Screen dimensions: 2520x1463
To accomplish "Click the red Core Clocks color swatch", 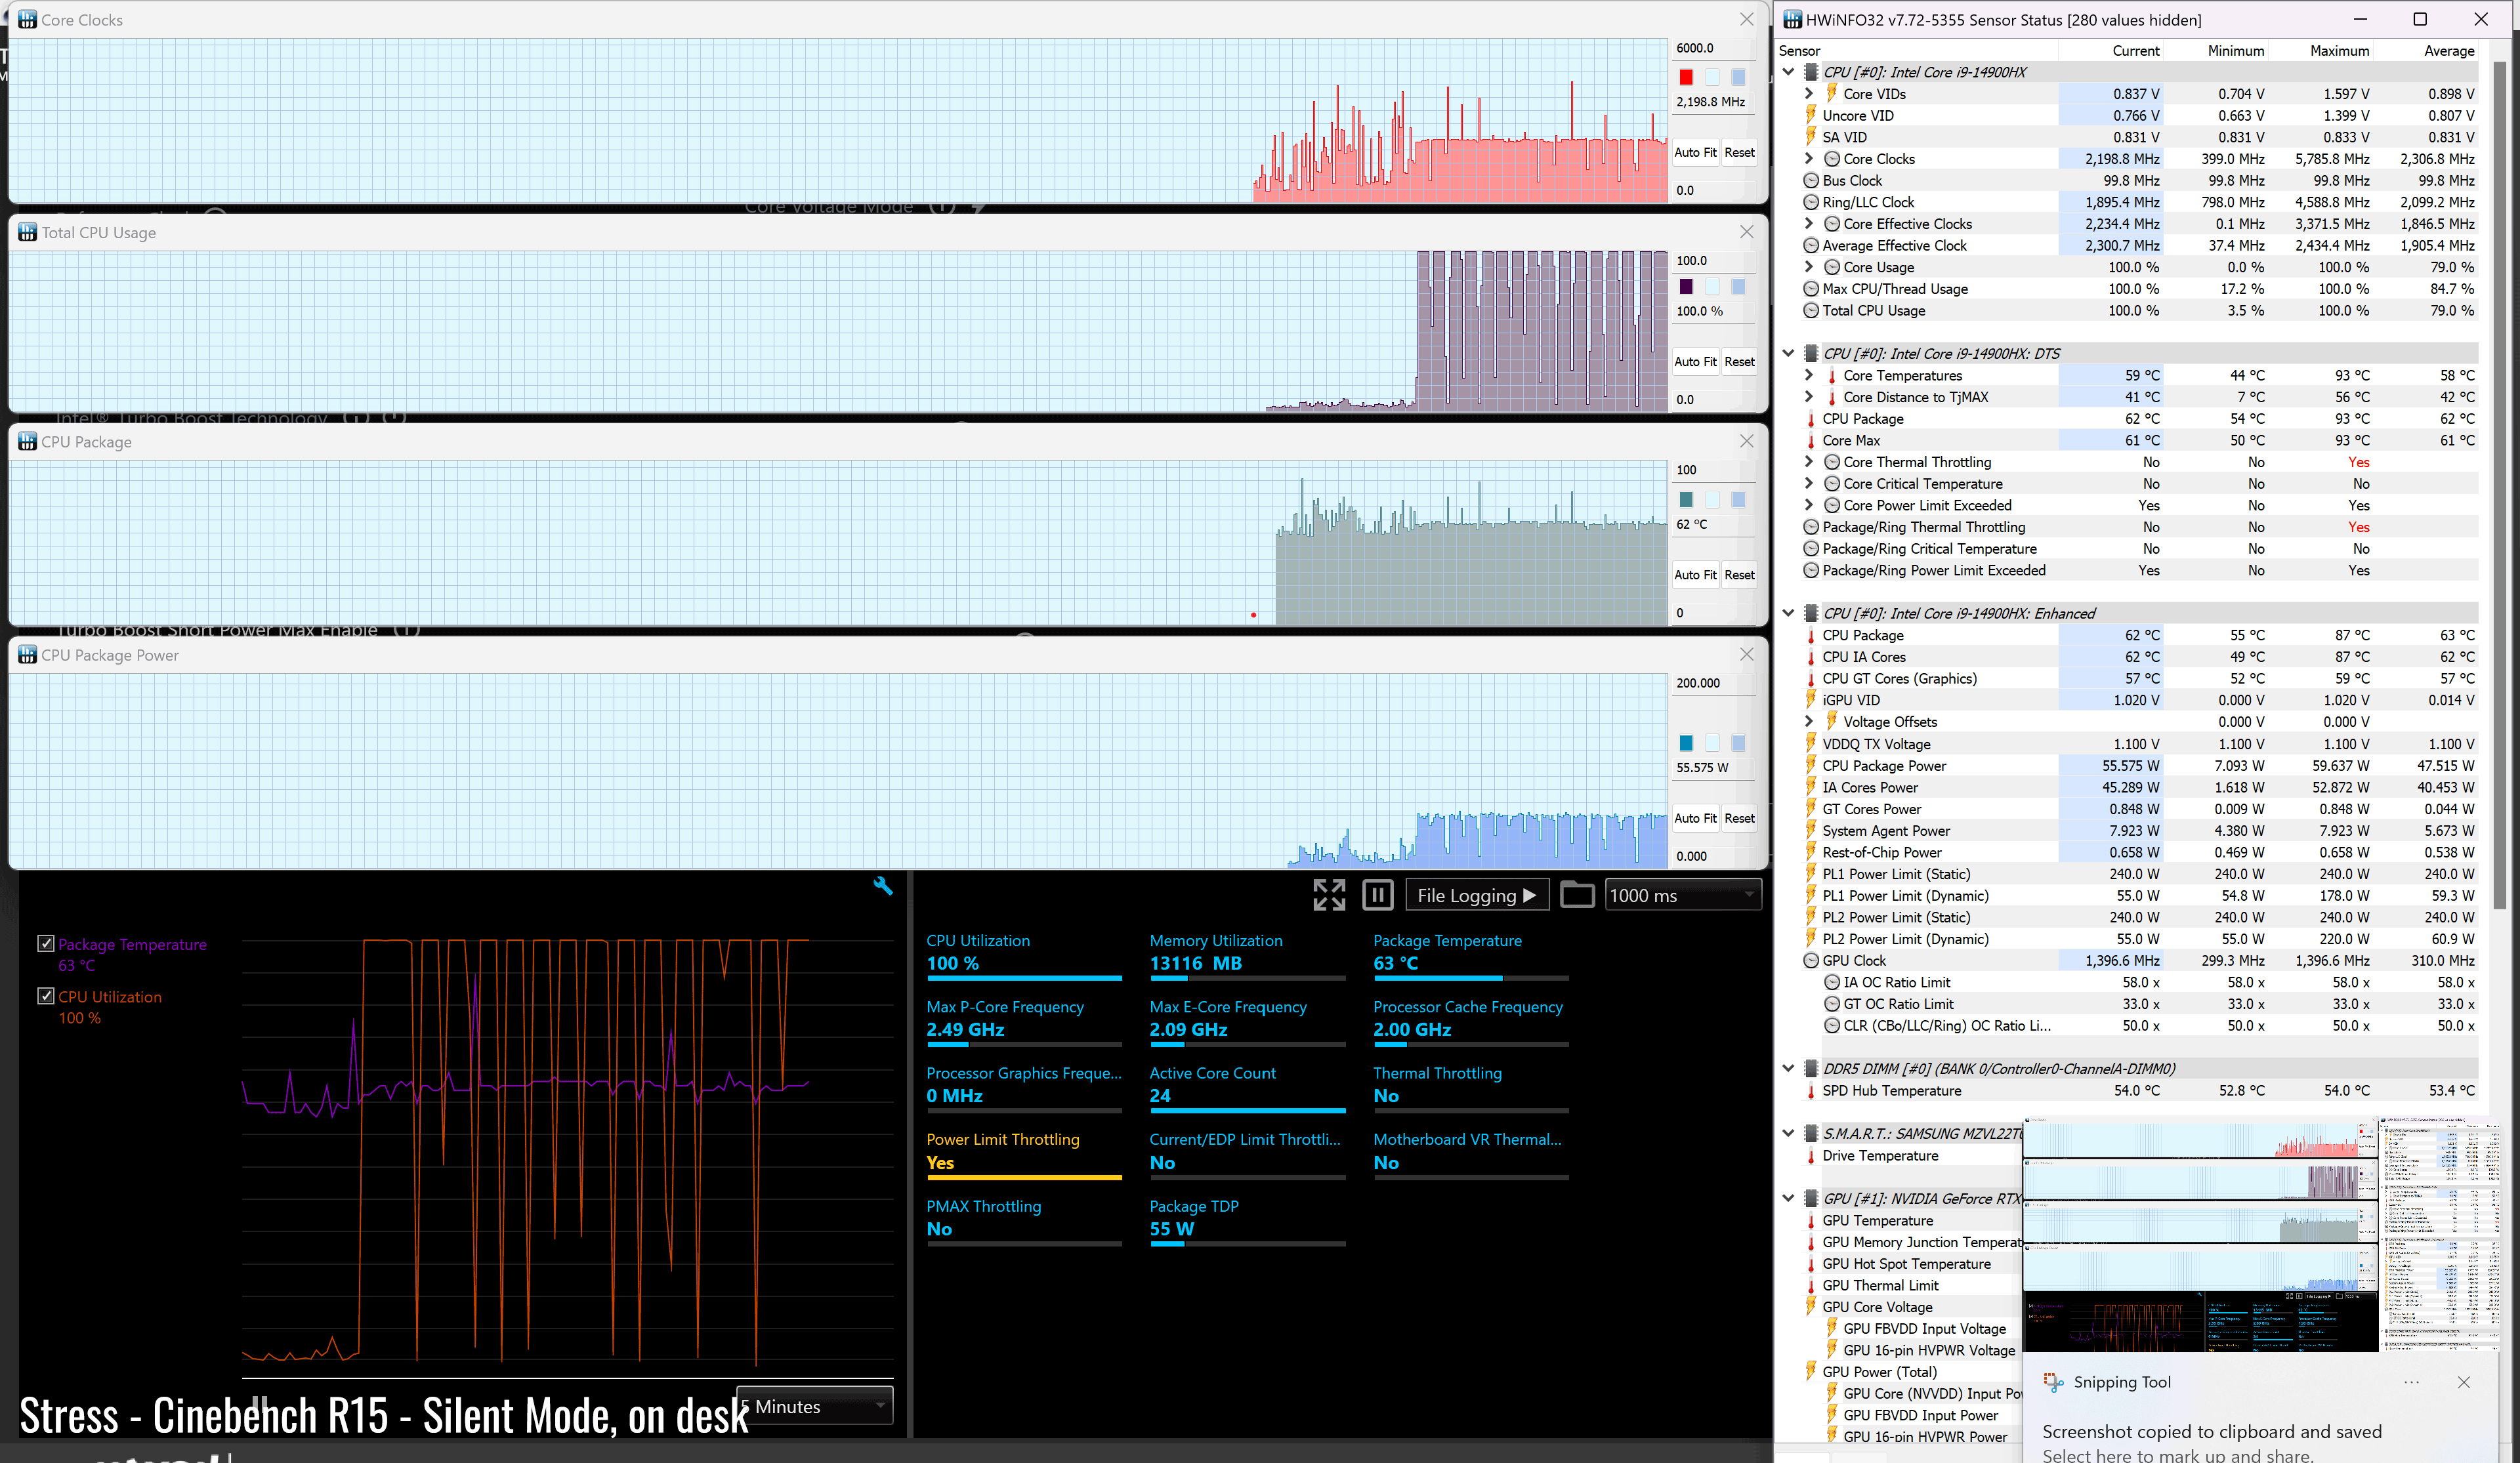I will [x=1686, y=77].
